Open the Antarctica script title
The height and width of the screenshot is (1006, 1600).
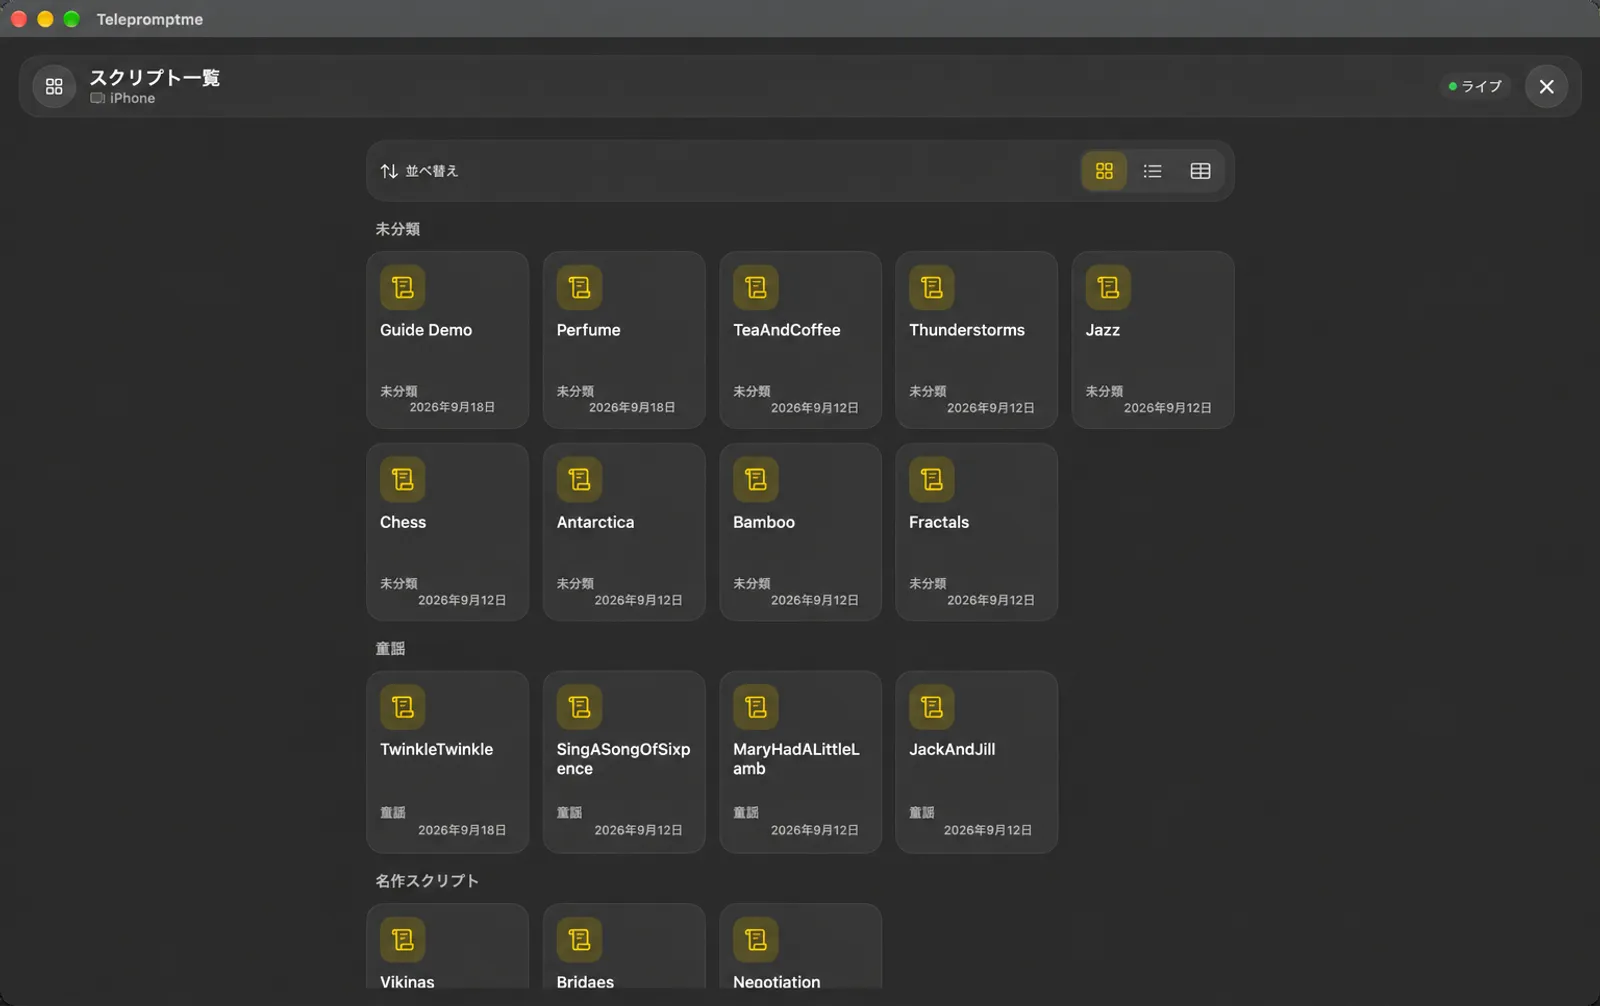coord(595,522)
